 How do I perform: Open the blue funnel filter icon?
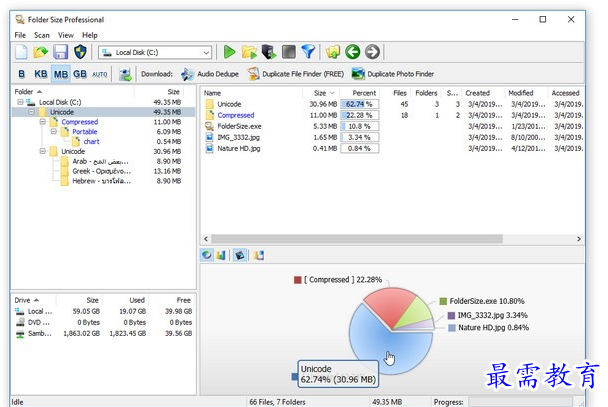(309, 52)
